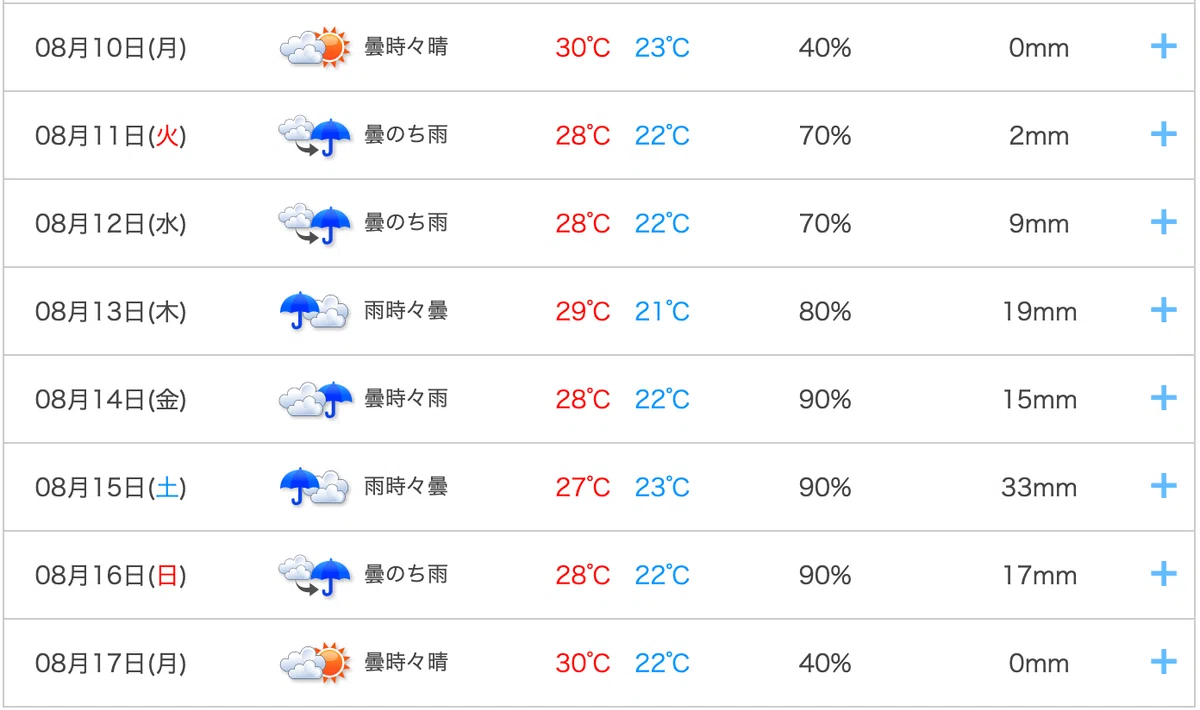Expand details for 08月10日(月) with plus
The image size is (1200, 710).
(1163, 46)
